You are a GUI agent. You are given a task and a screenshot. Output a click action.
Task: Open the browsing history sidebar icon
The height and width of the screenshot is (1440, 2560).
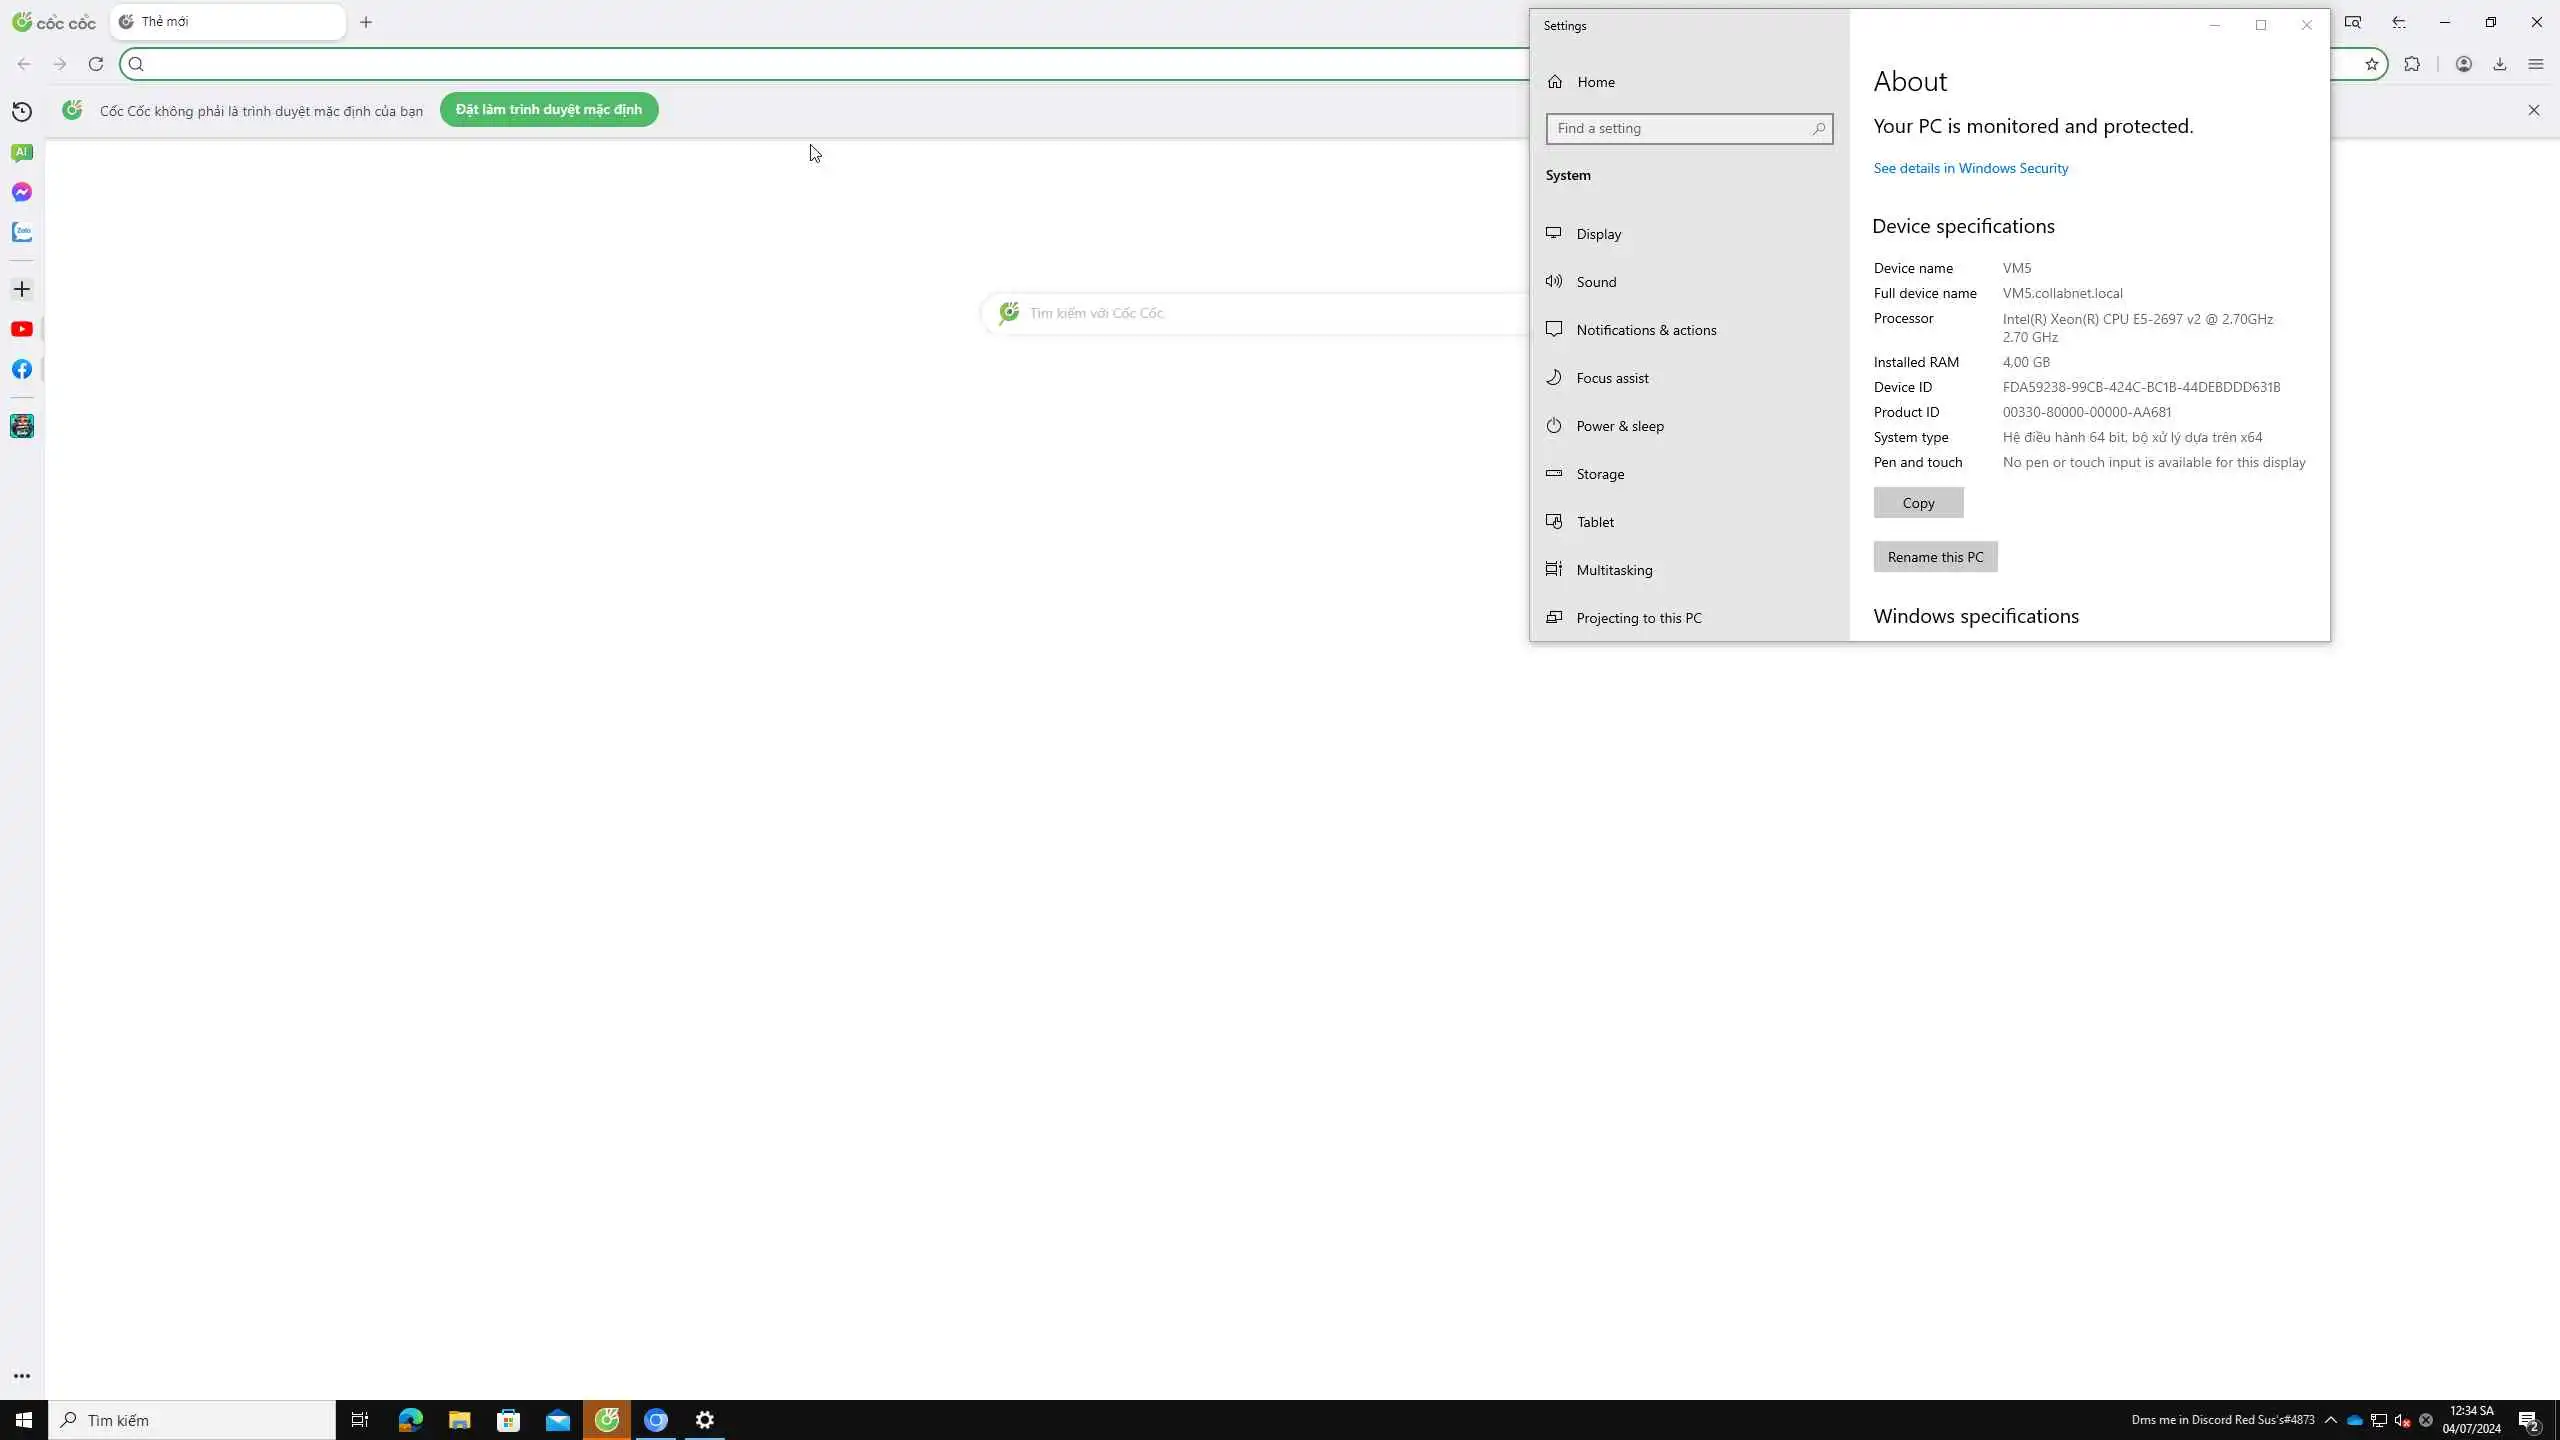click(x=22, y=112)
